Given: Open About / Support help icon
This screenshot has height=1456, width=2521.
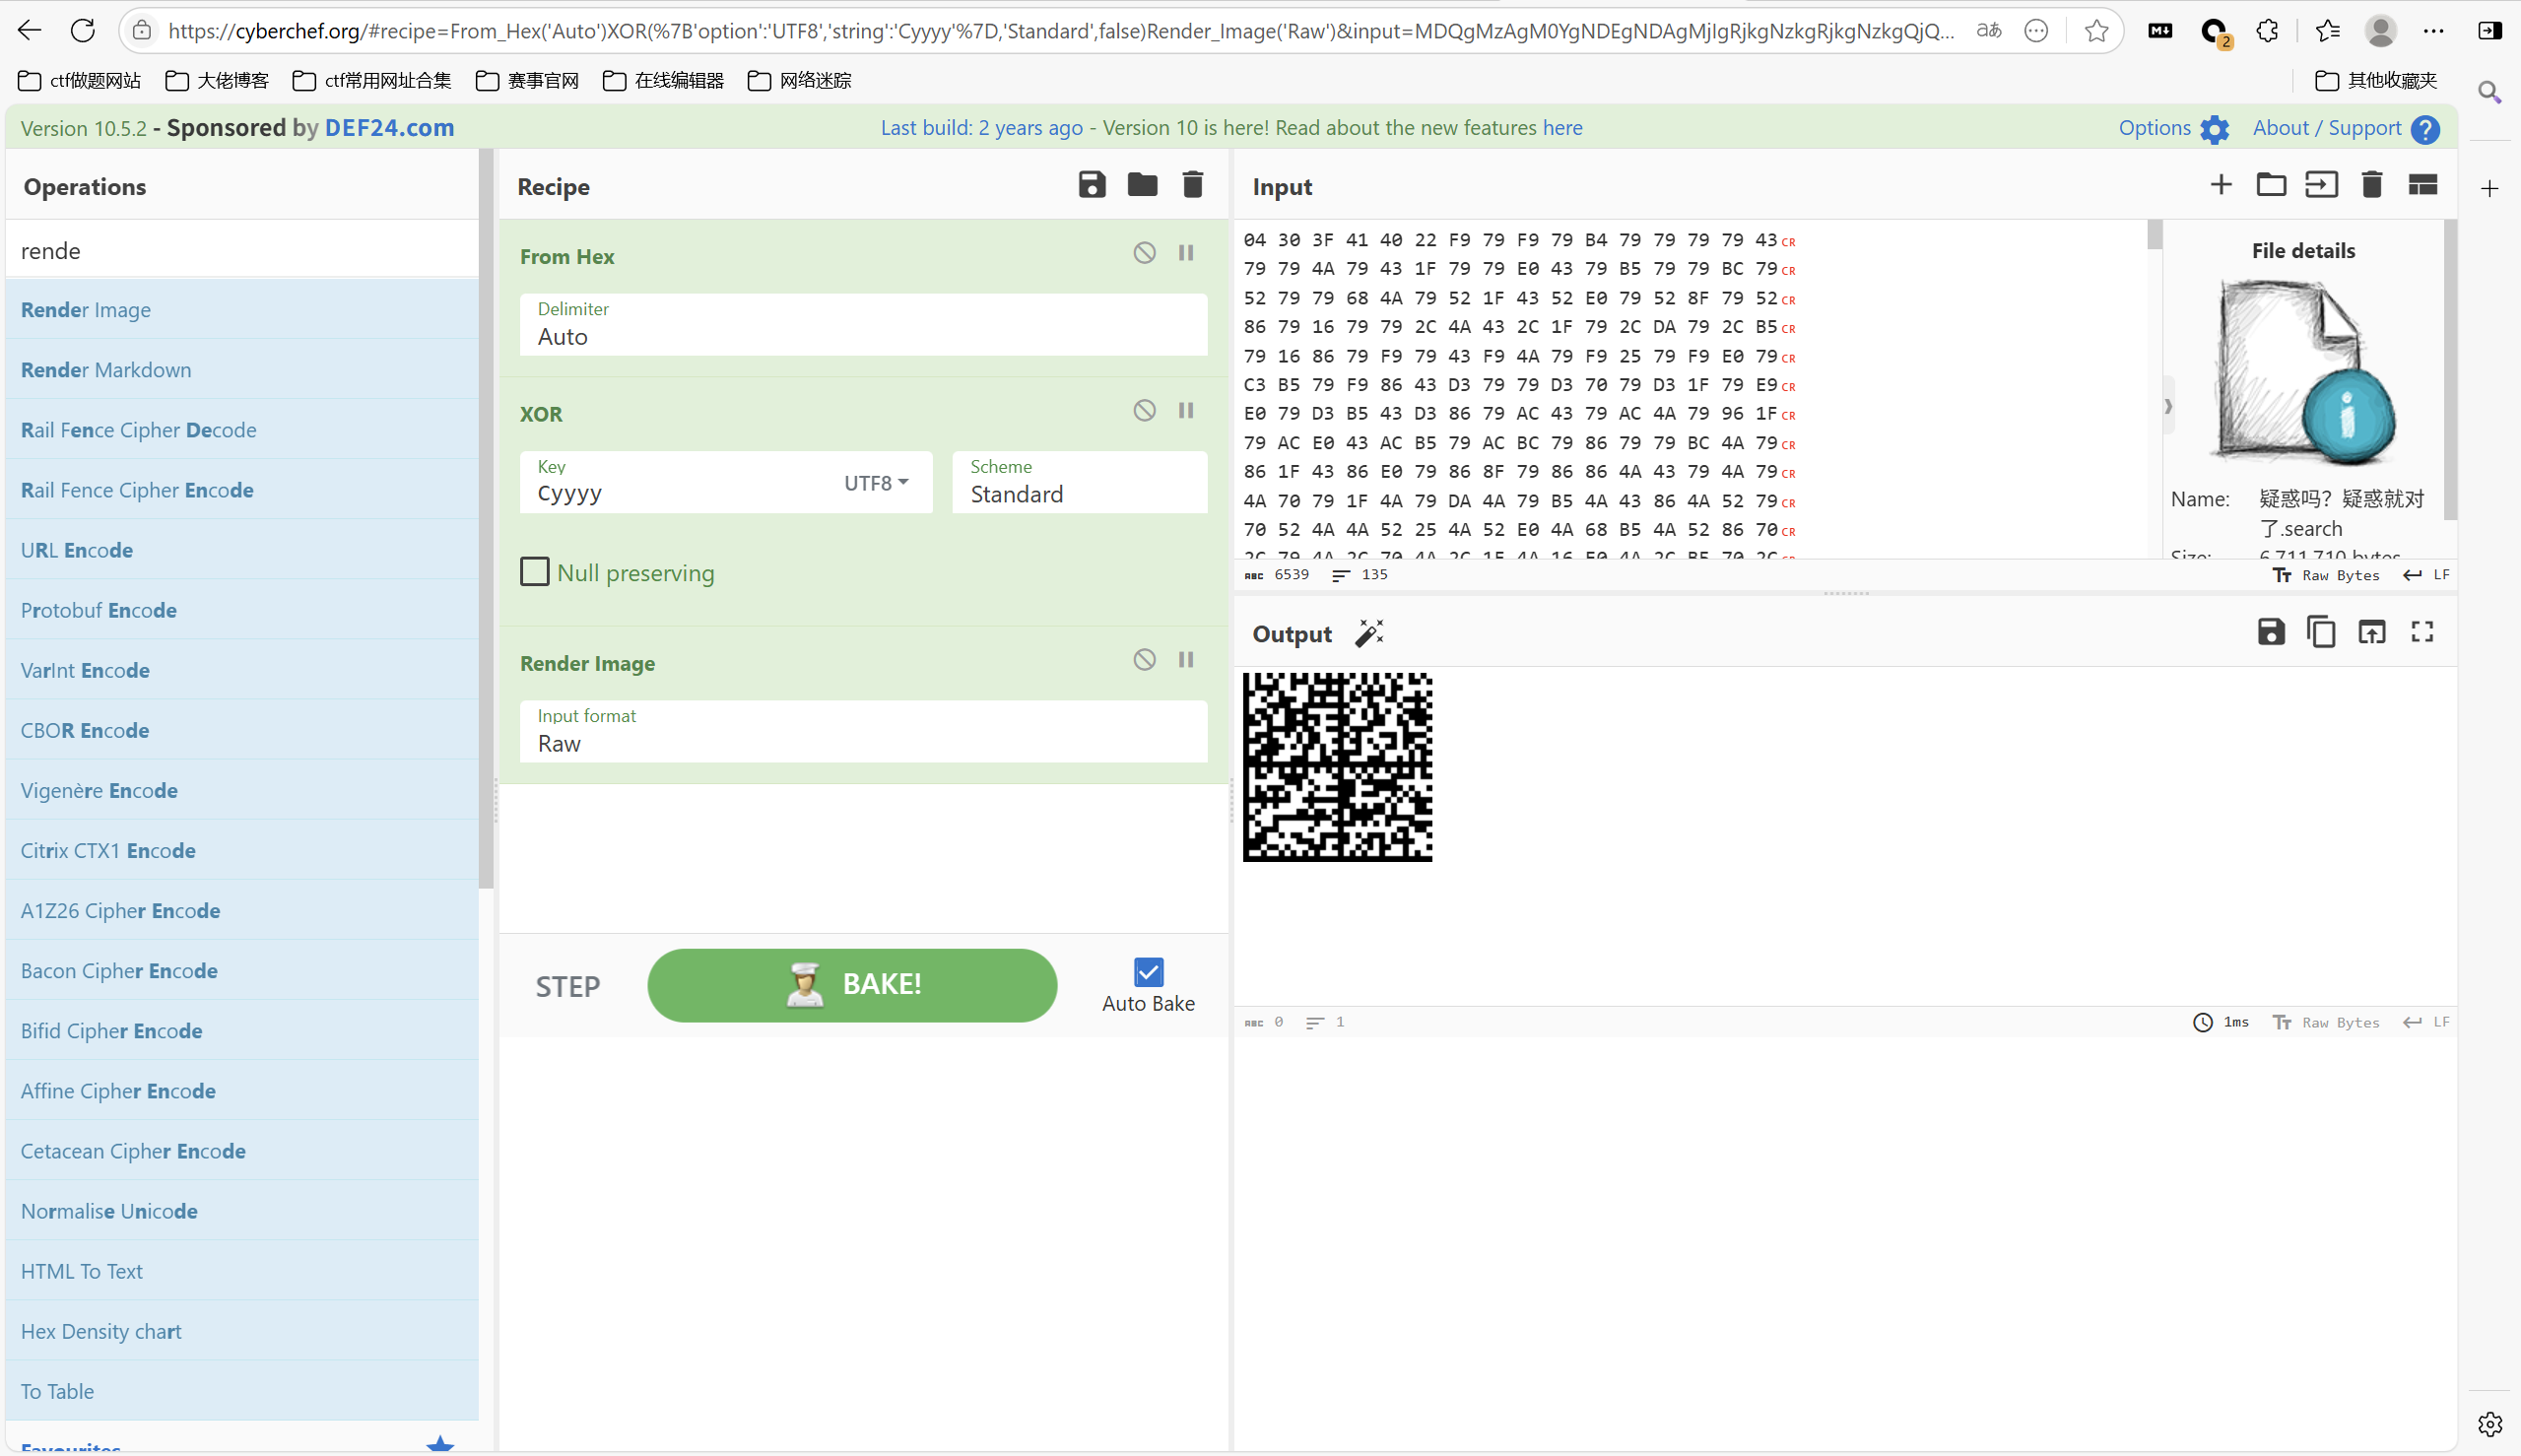Looking at the screenshot, I should [x=2425, y=129].
